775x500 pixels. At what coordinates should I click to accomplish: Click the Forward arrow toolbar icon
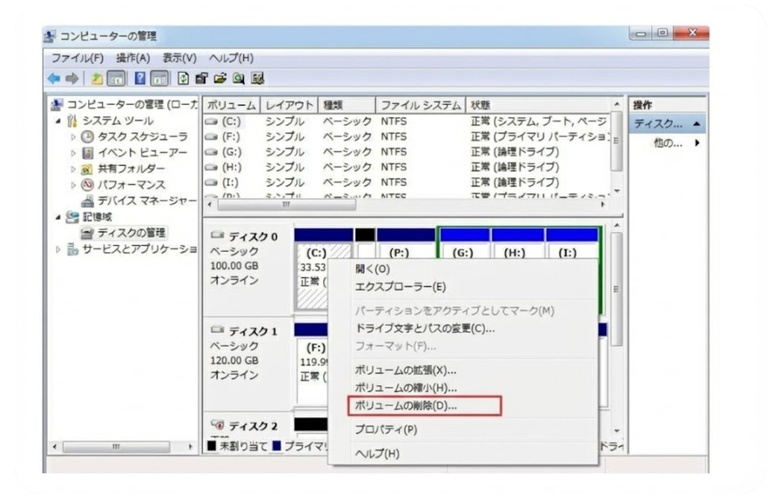click(x=72, y=79)
